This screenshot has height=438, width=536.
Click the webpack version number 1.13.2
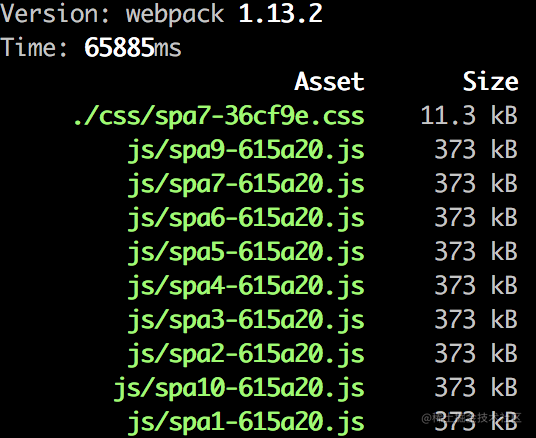pyautogui.click(x=280, y=14)
